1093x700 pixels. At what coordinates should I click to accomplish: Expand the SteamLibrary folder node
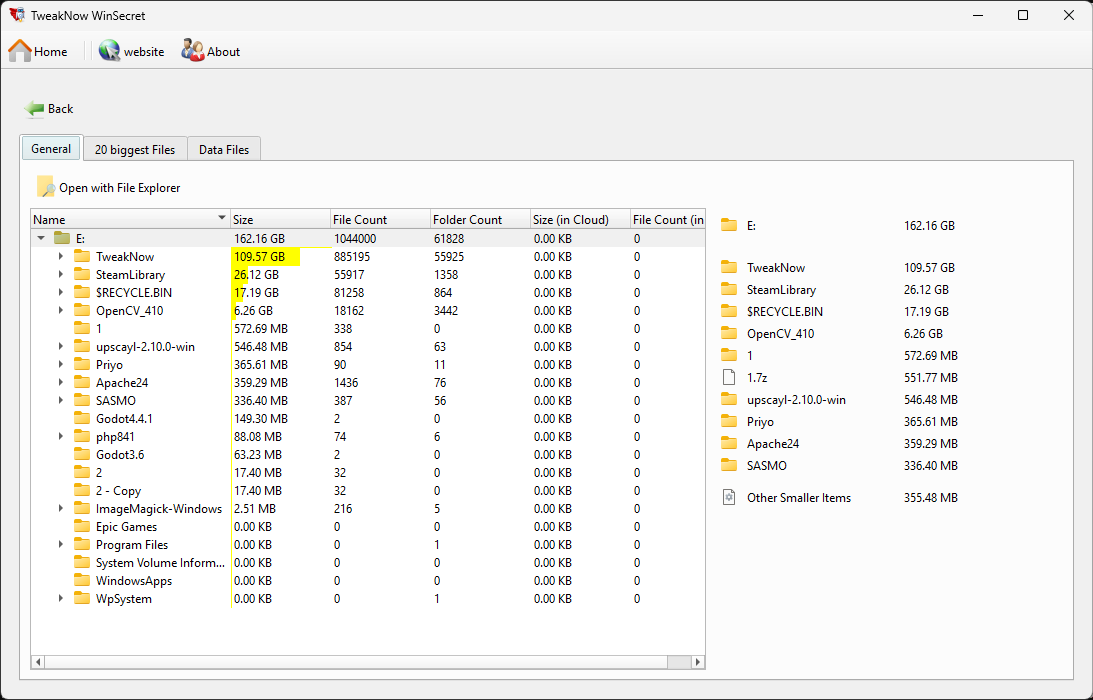pyautogui.click(x=61, y=275)
